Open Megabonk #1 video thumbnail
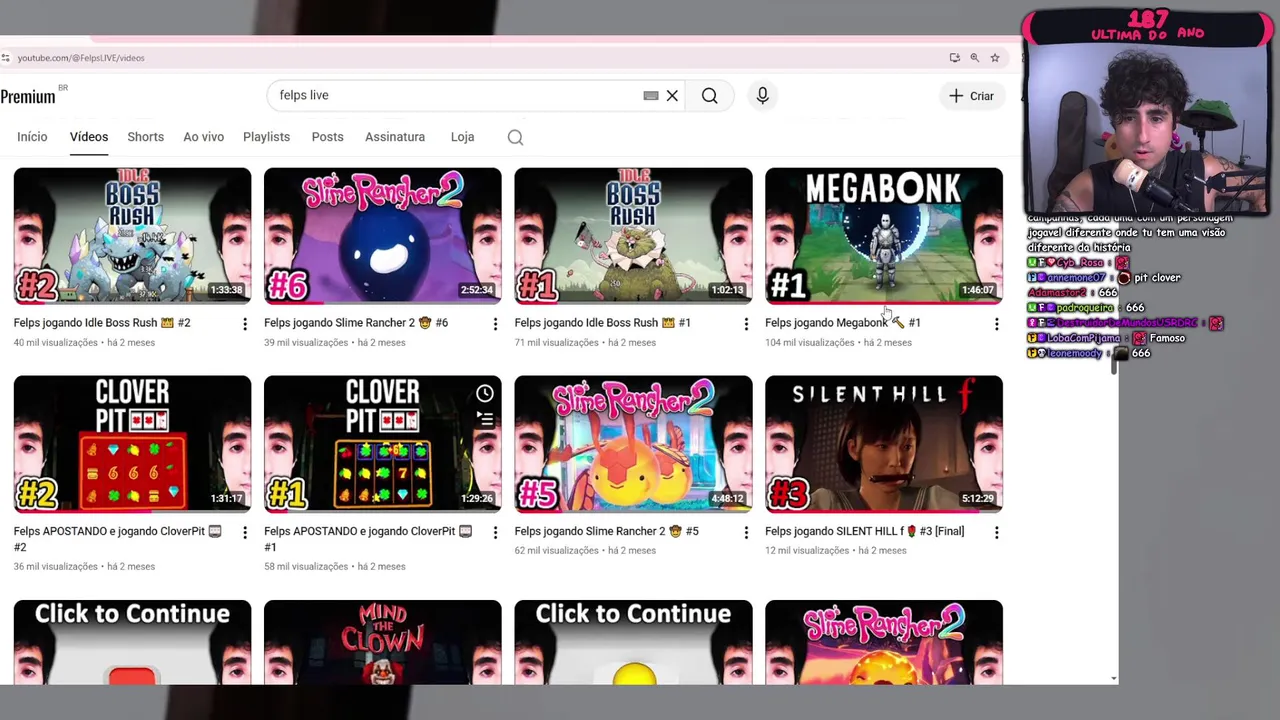Image resolution: width=1280 pixels, height=720 pixels. pos(884,235)
